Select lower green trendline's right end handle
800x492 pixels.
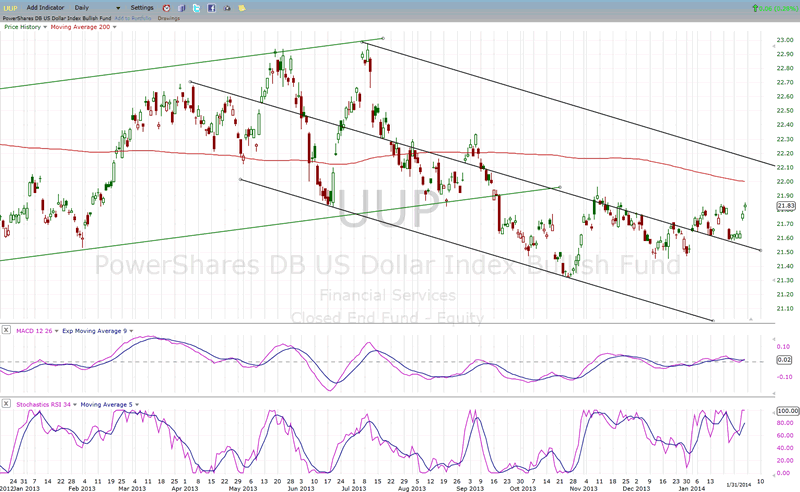pyautogui.click(x=560, y=187)
